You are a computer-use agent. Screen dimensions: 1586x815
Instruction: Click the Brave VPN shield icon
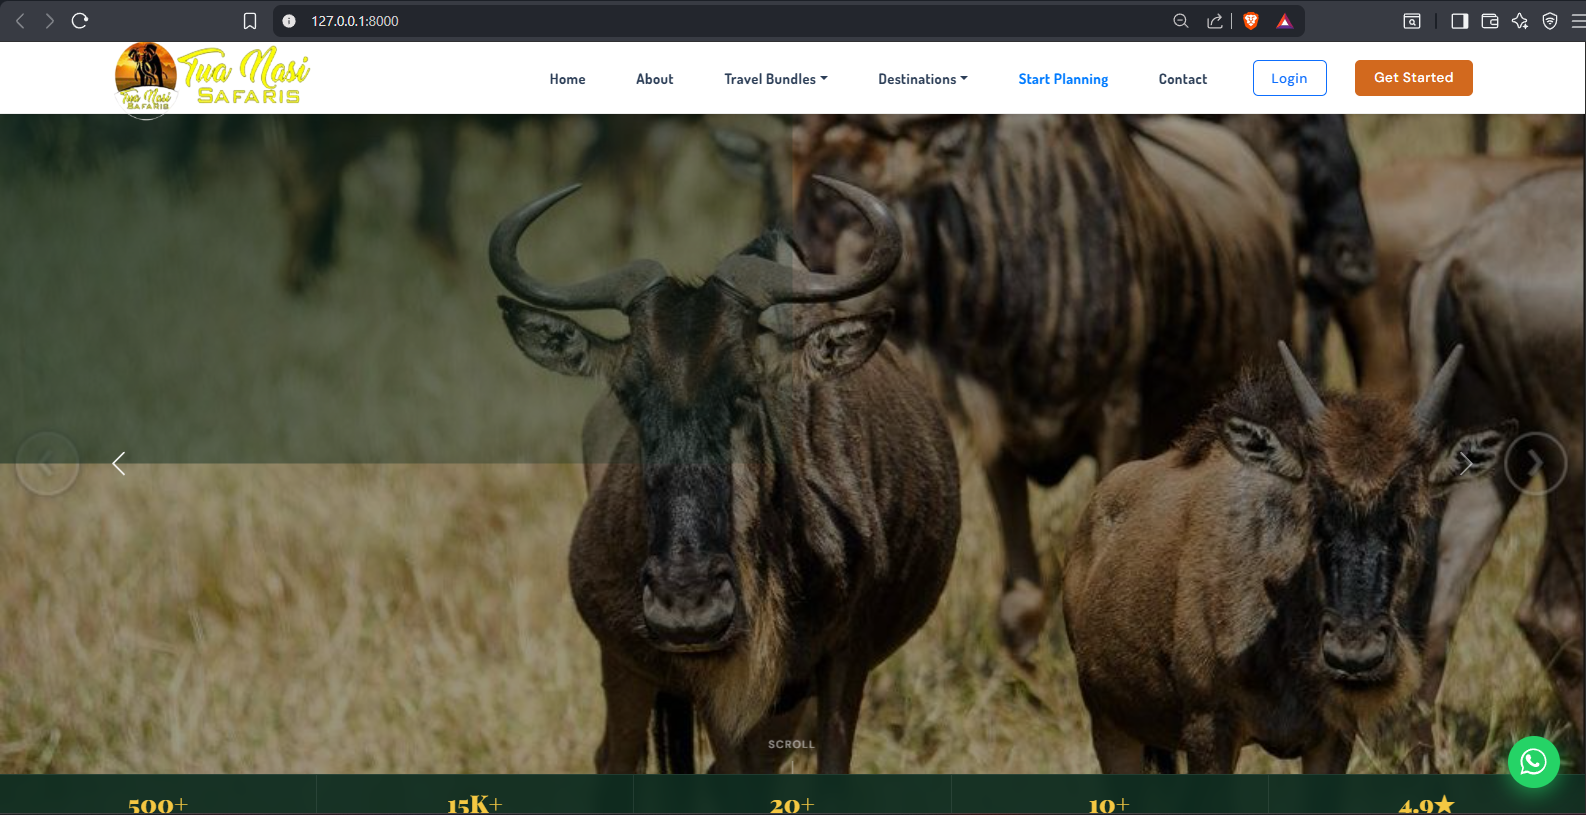point(1550,21)
